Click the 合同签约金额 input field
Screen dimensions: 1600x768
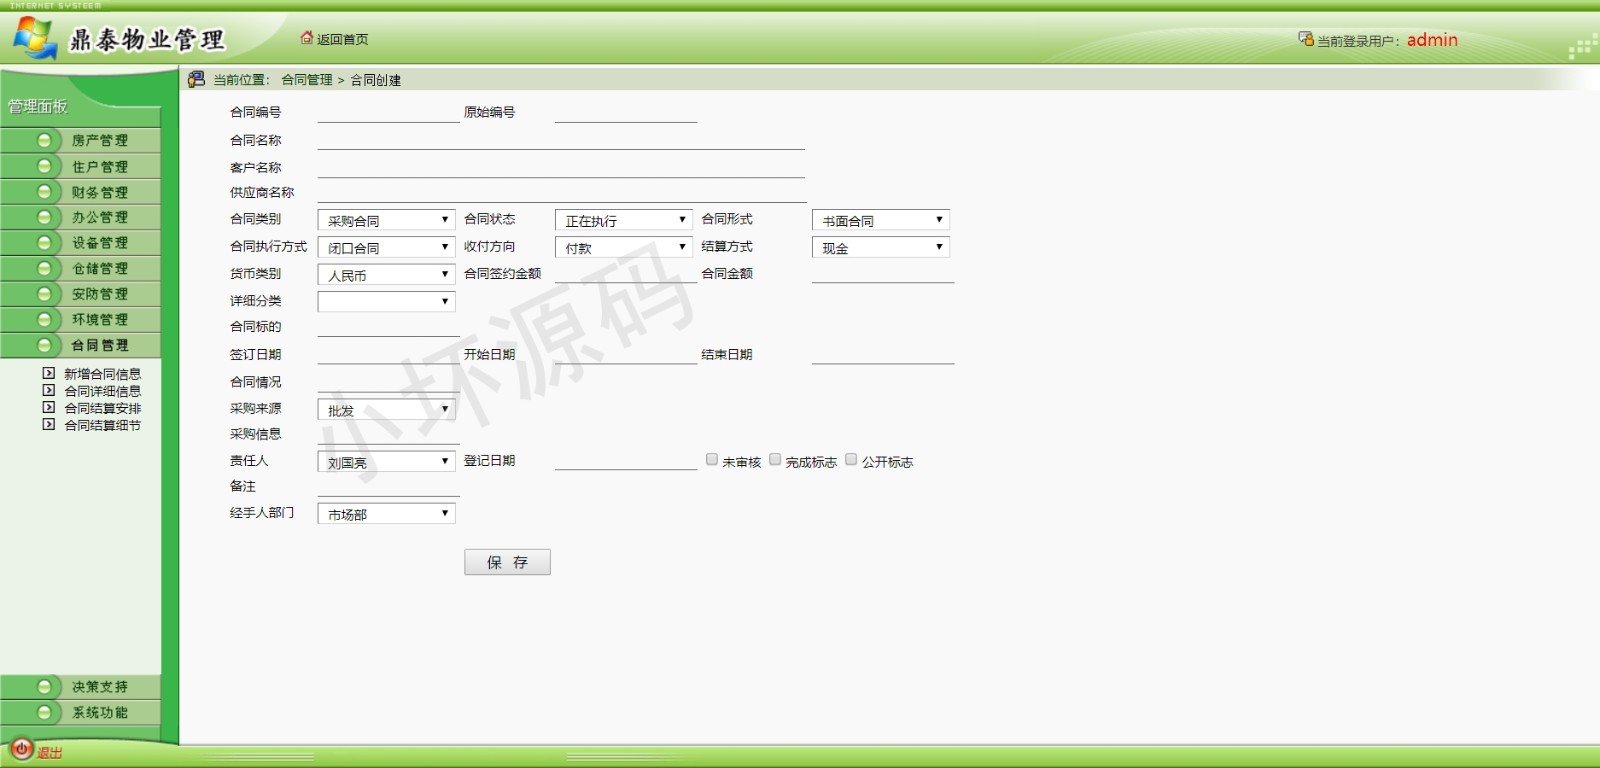626,273
